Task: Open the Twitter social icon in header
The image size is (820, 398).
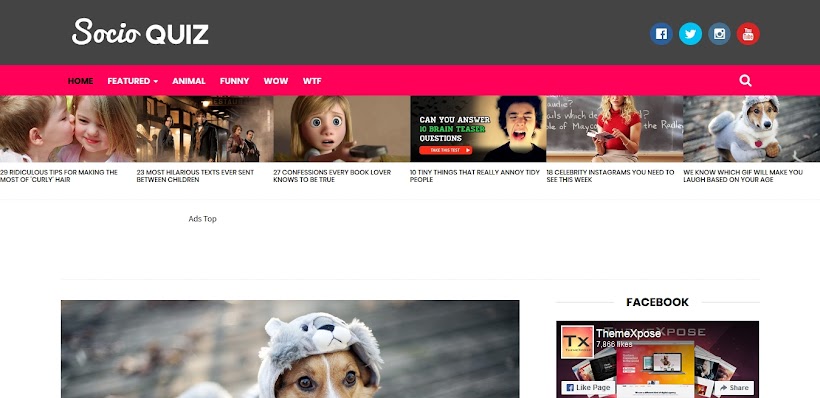Action: click(x=690, y=34)
